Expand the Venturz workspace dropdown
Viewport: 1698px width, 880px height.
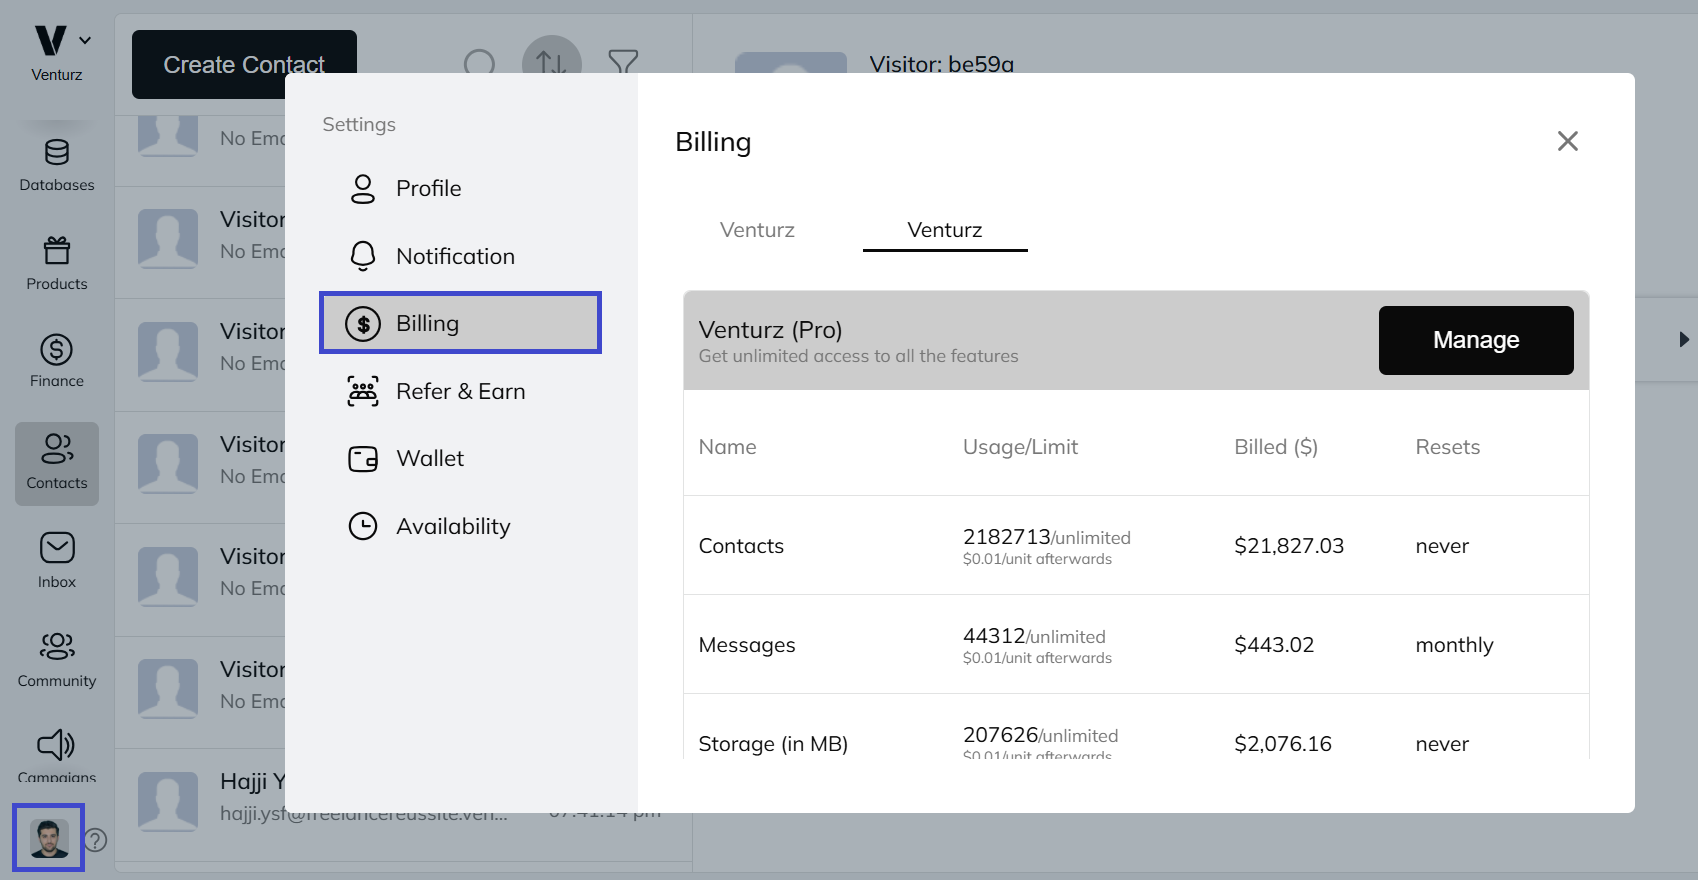click(x=85, y=41)
